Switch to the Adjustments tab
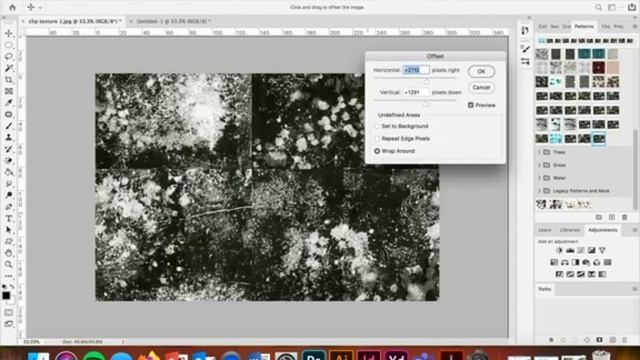640x360 pixels. [x=603, y=230]
